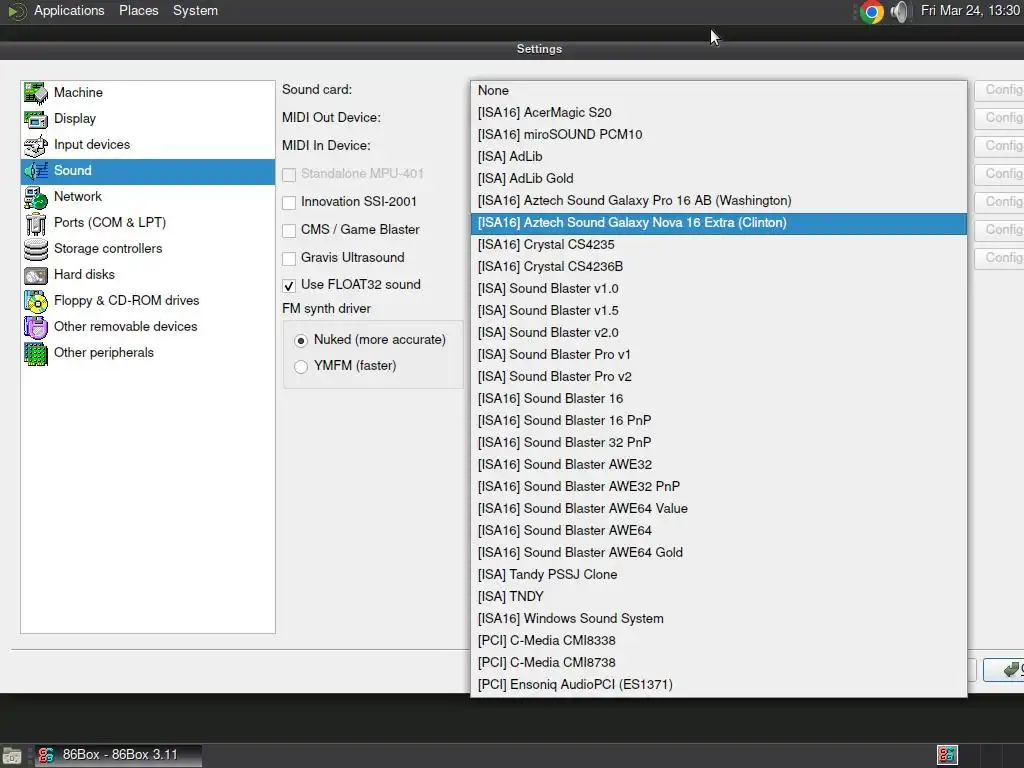
Task: Select Other removable devices icon
Action: point(36,327)
